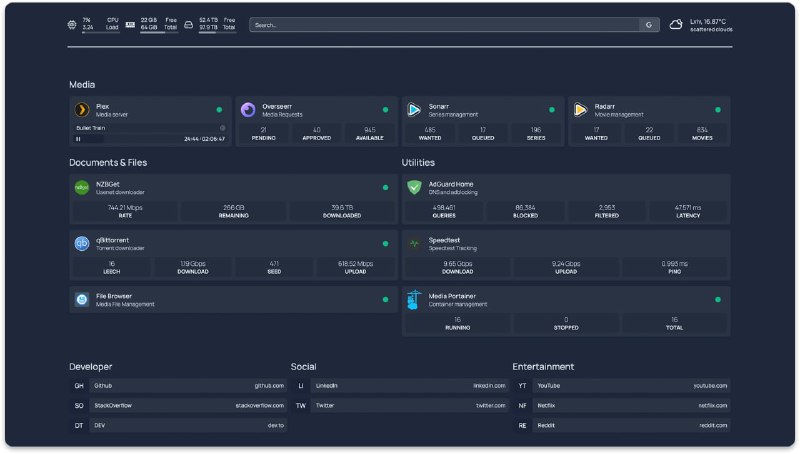Click Radarr MOVIES count 834

(702, 134)
